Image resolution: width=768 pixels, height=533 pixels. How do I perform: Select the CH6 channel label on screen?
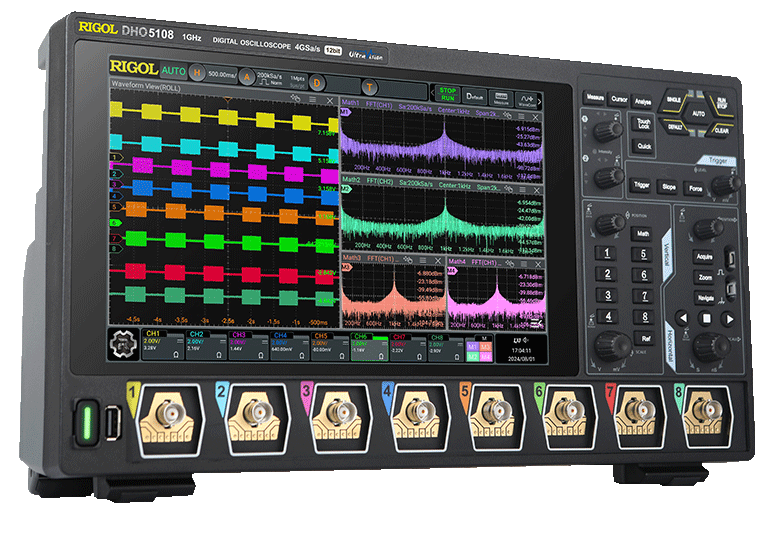[361, 336]
